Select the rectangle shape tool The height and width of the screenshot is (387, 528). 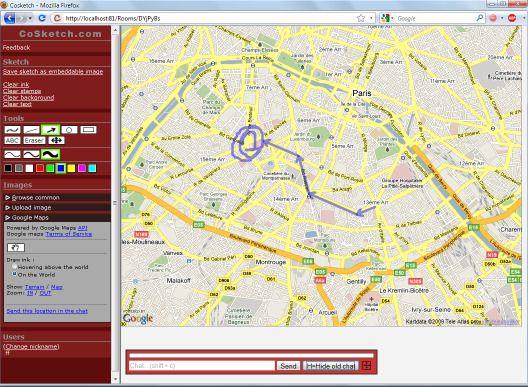89,130
